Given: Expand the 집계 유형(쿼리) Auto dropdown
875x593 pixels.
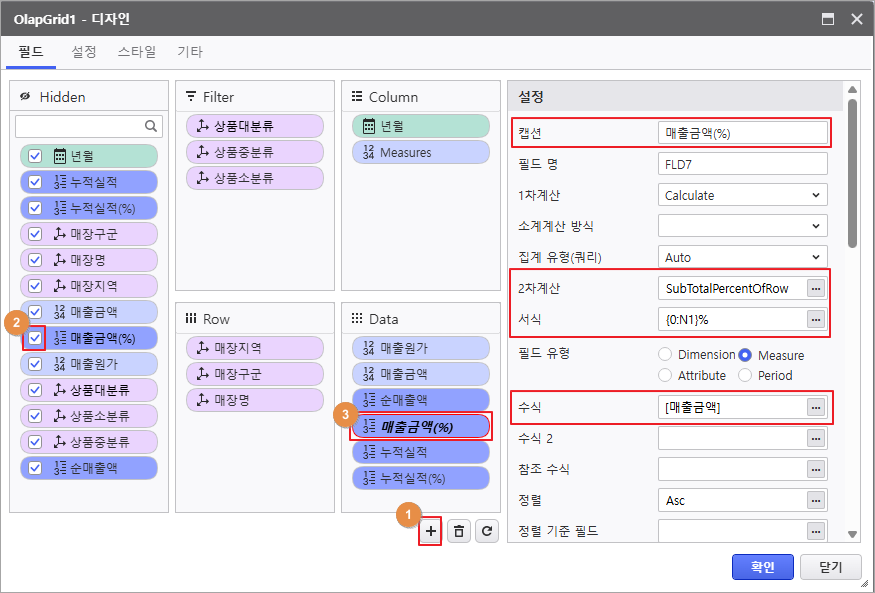Looking at the screenshot, I should (743, 257).
